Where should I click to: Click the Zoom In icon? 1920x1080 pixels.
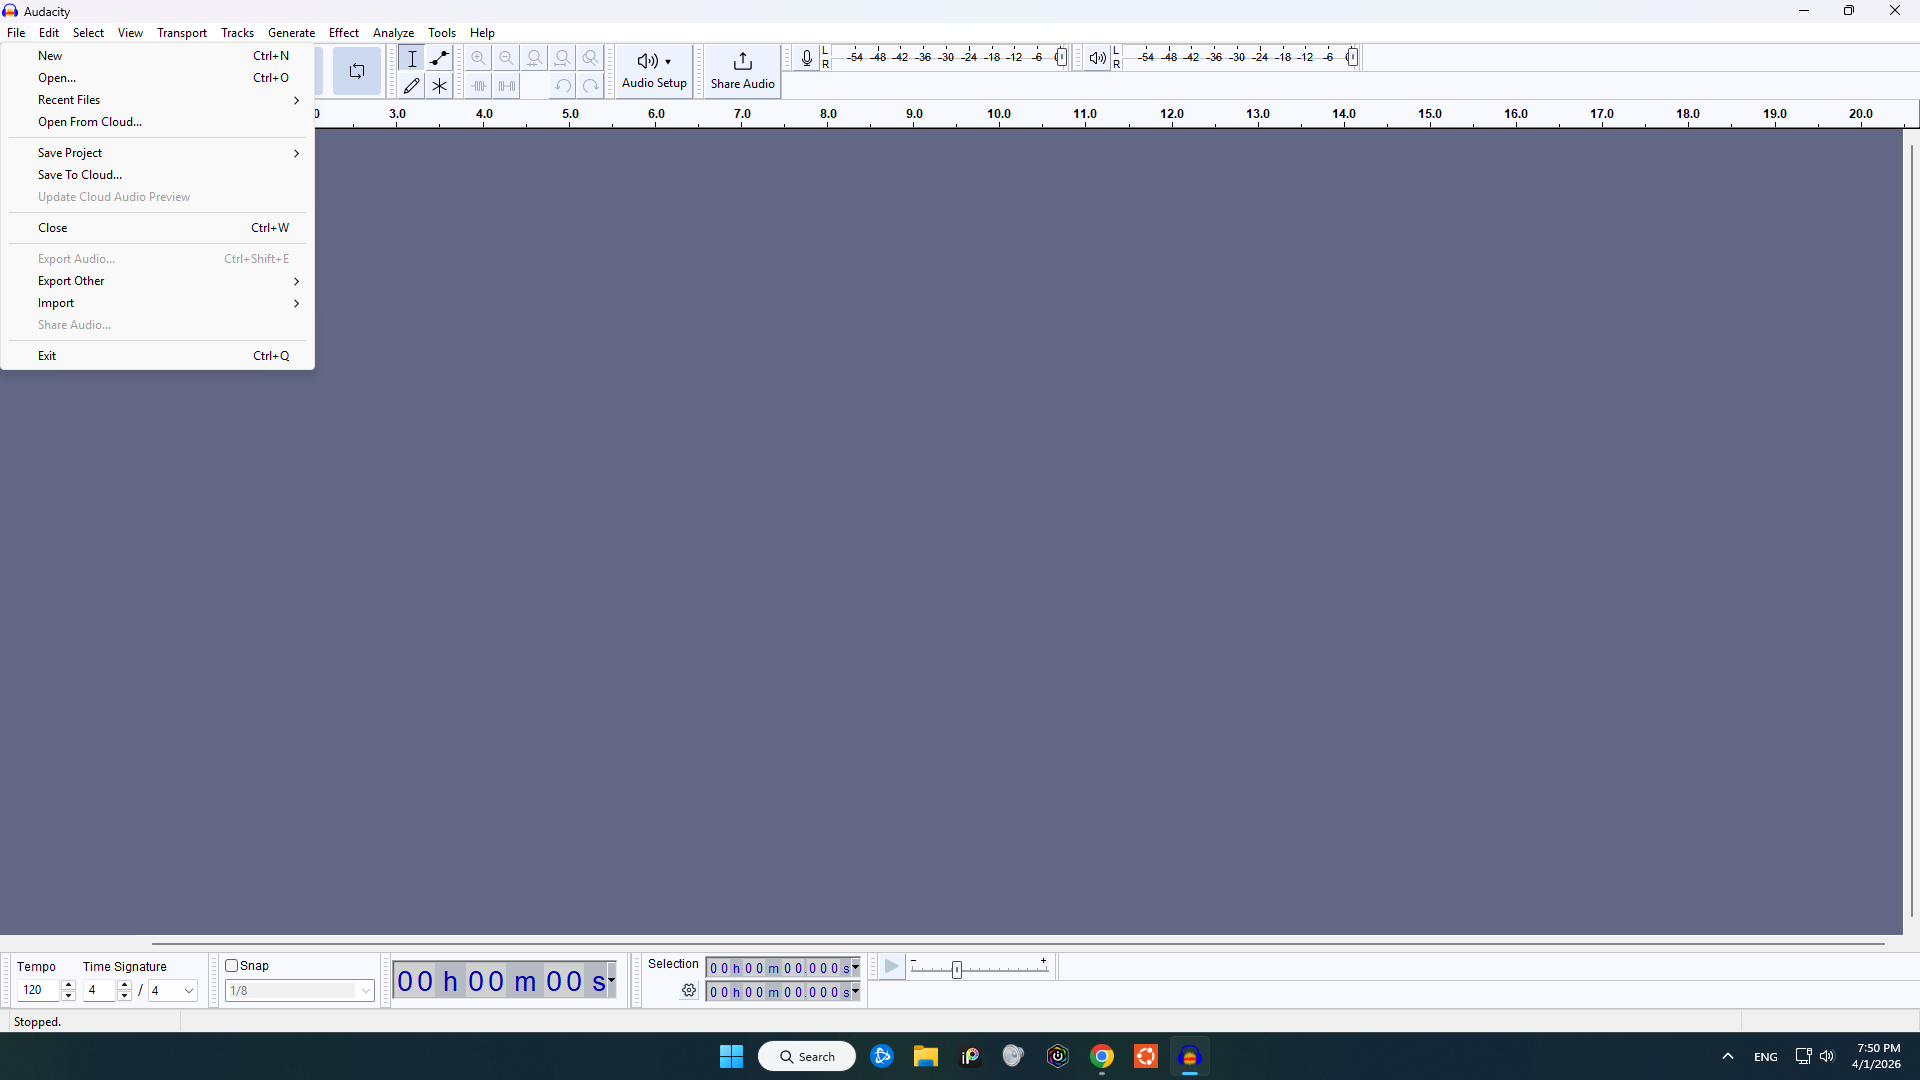[478, 58]
